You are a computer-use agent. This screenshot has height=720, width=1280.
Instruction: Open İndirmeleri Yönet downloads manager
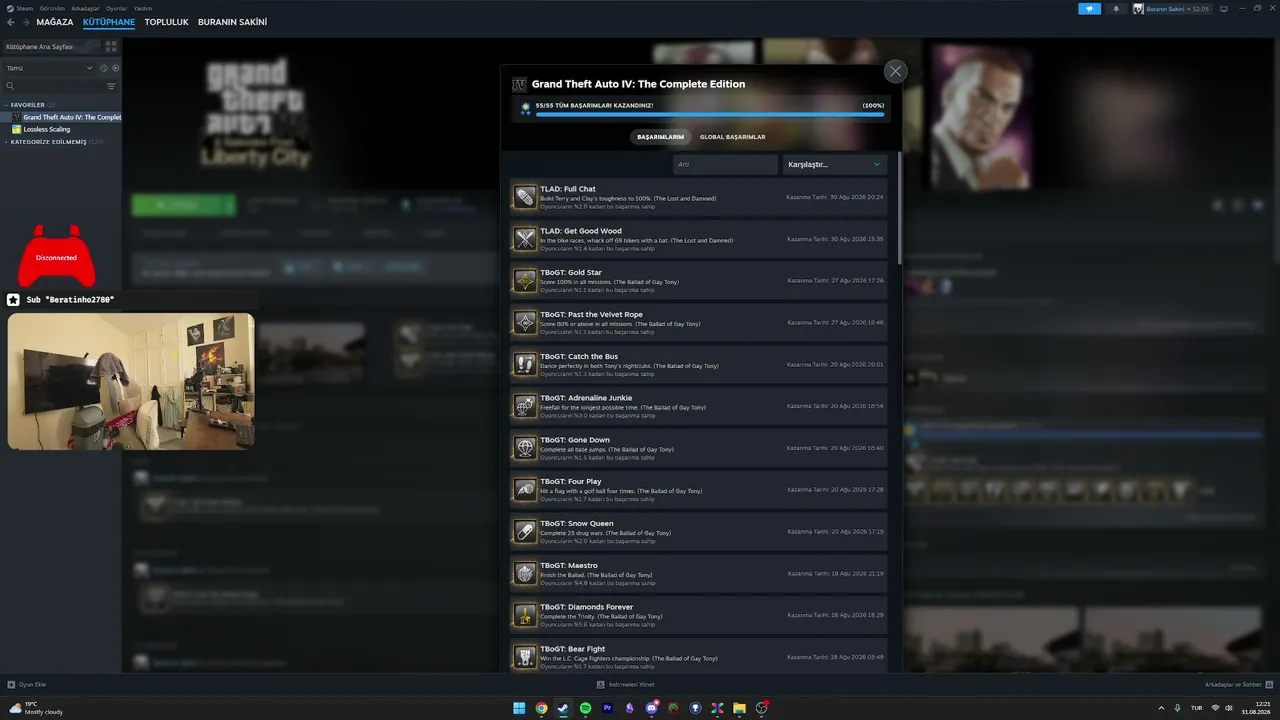(x=625, y=684)
